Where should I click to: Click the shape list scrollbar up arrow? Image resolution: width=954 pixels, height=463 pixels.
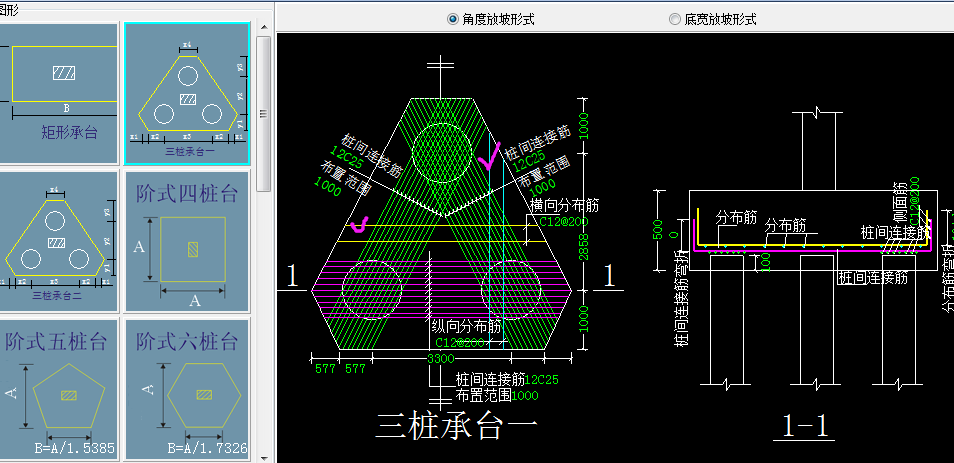[263, 27]
